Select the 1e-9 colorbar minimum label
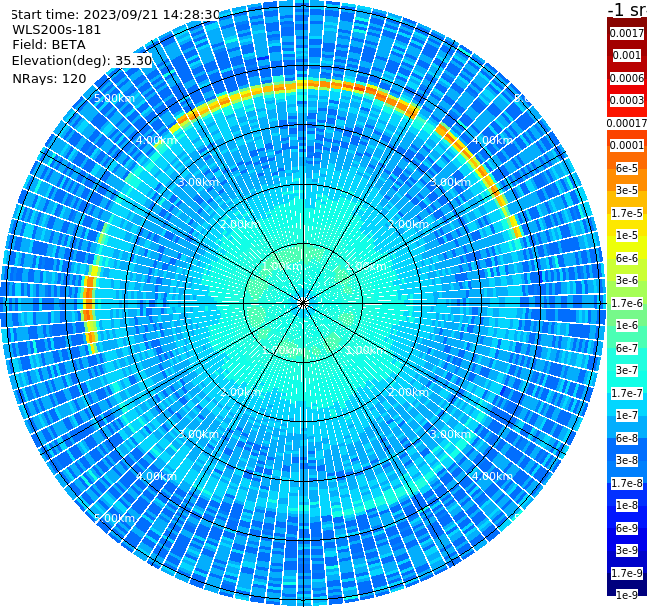647x607 pixels. [x=627, y=595]
